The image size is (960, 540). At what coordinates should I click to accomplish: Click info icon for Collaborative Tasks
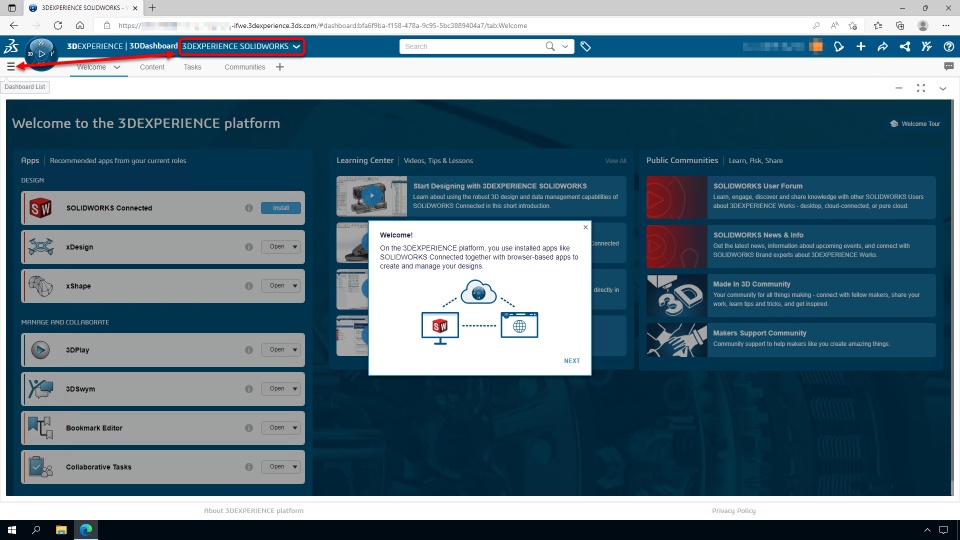point(249,467)
